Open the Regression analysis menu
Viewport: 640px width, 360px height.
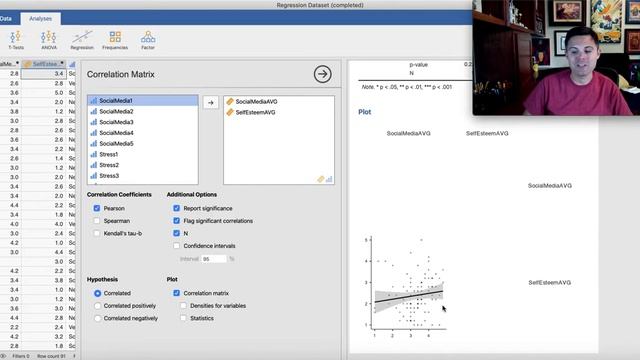(x=82, y=40)
